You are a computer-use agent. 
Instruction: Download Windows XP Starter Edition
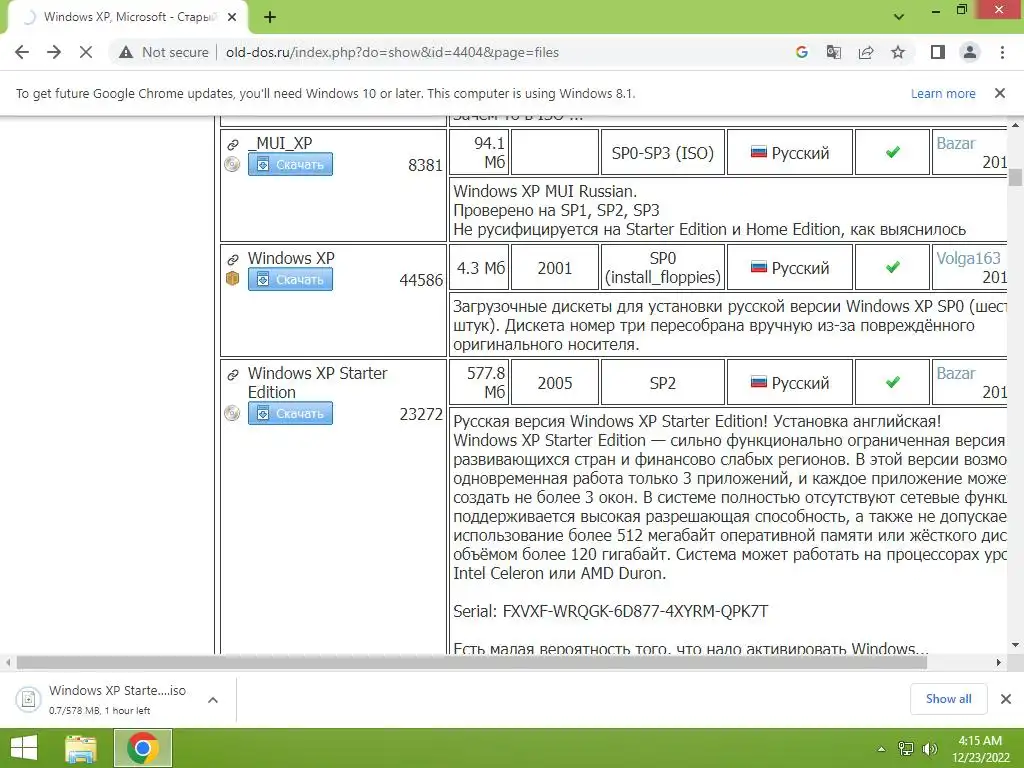pyautogui.click(x=290, y=413)
